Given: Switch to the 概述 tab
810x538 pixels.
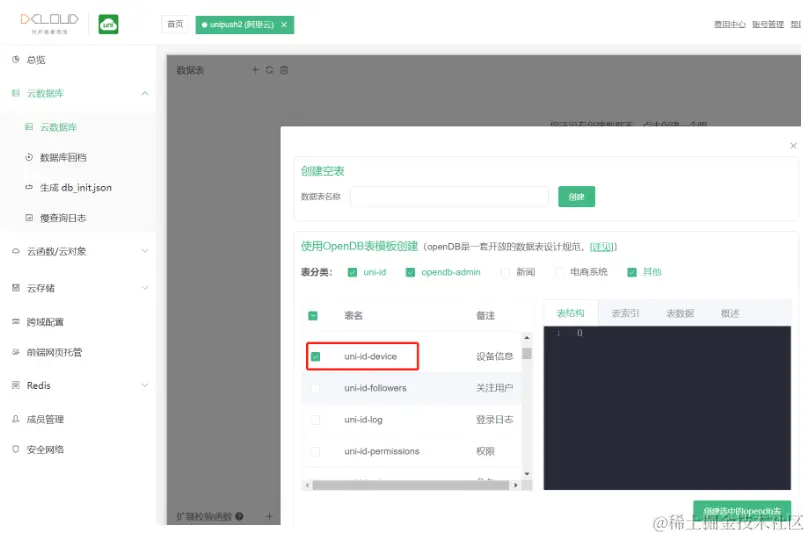Looking at the screenshot, I should 730,313.
